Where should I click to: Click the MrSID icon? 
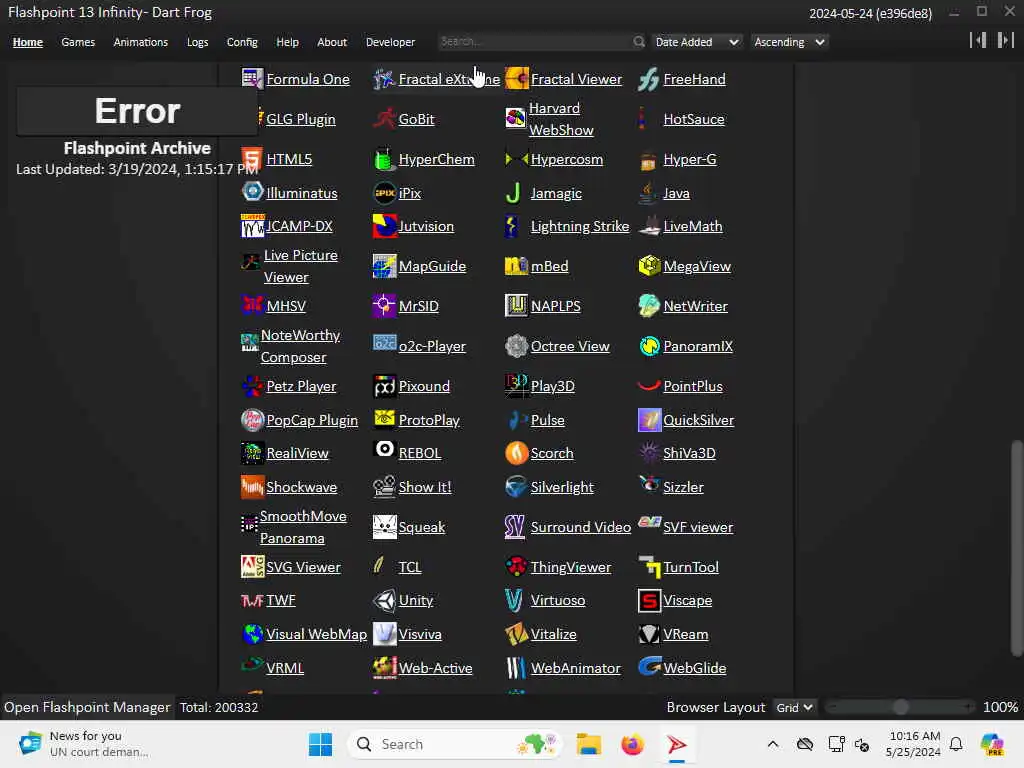pyautogui.click(x=384, y=306)
